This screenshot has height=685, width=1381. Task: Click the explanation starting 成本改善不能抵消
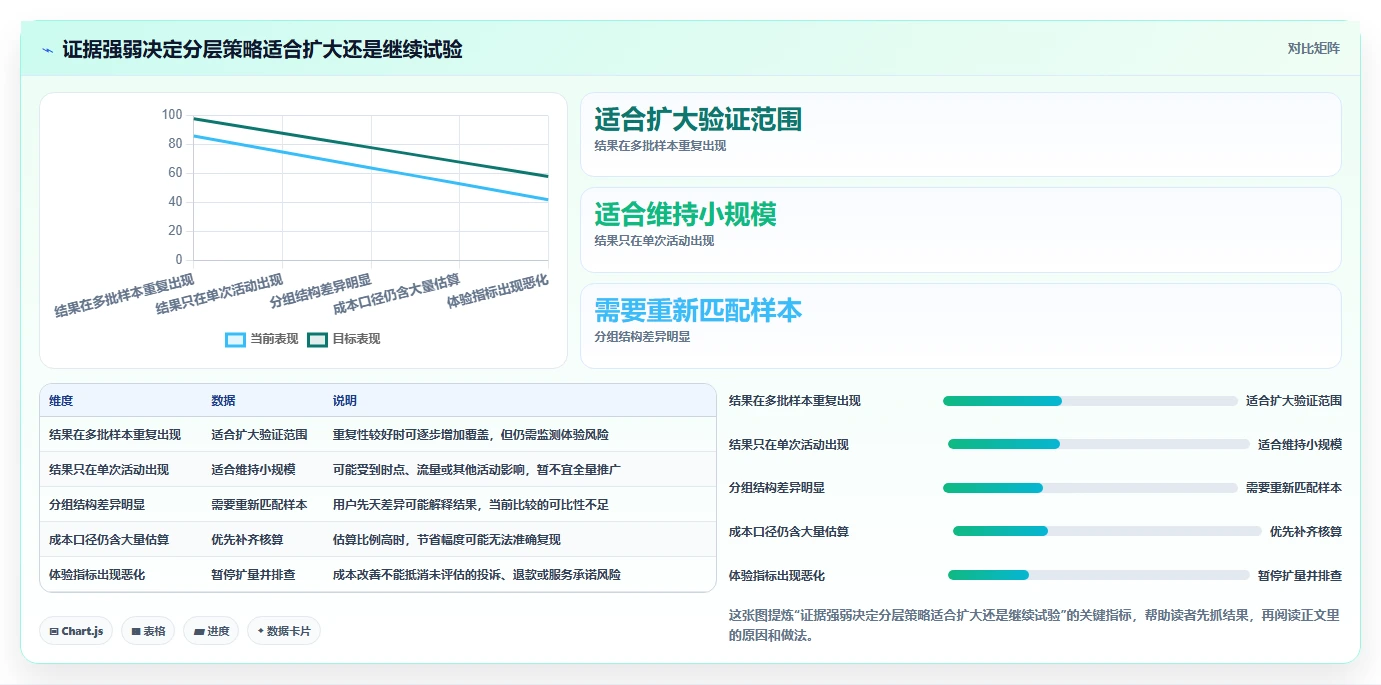click(477, 575)
